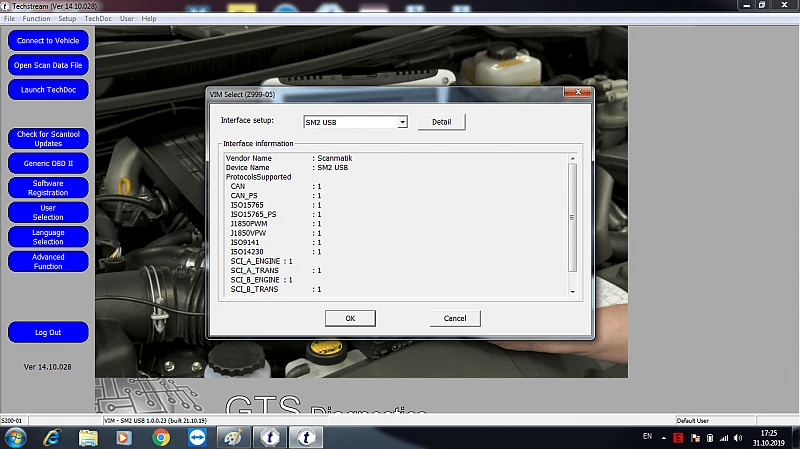
Task: Minimize the Techstream window
Action: pos(746,5)
